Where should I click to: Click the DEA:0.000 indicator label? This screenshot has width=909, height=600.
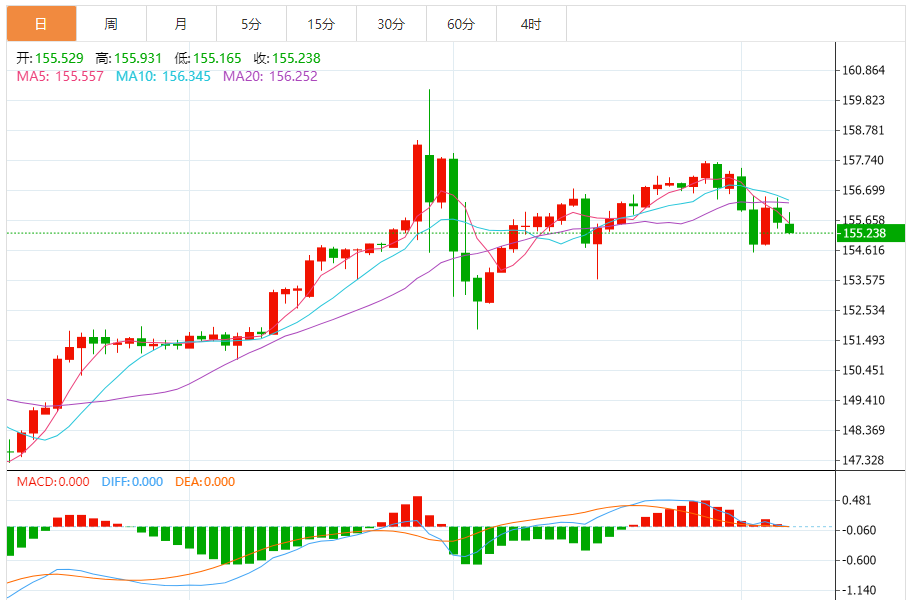point(205,482)
